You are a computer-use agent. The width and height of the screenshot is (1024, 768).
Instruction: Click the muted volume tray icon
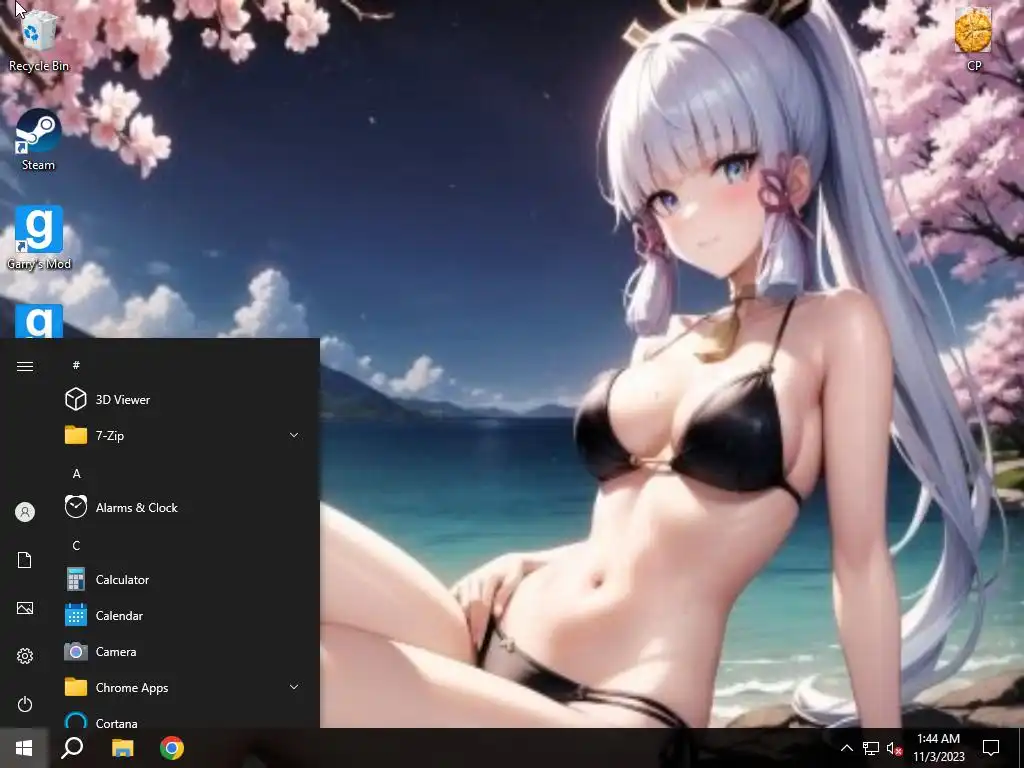click(x=894, y=748)
